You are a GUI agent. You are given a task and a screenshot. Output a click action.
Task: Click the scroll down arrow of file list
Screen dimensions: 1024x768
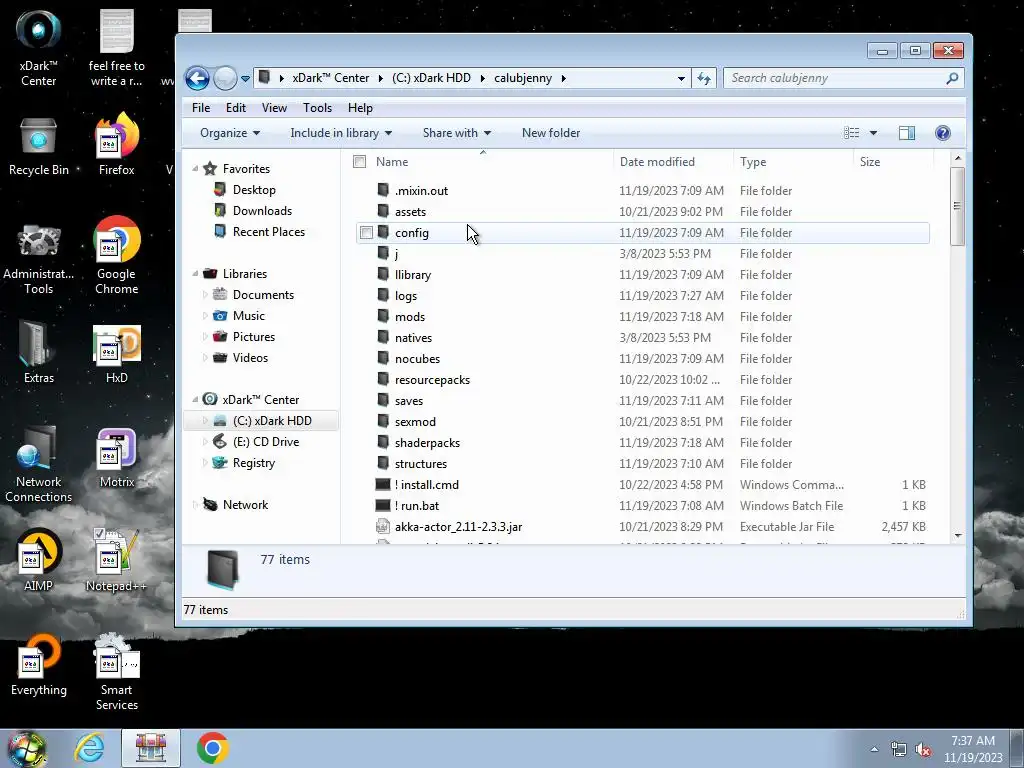[957, 536]
